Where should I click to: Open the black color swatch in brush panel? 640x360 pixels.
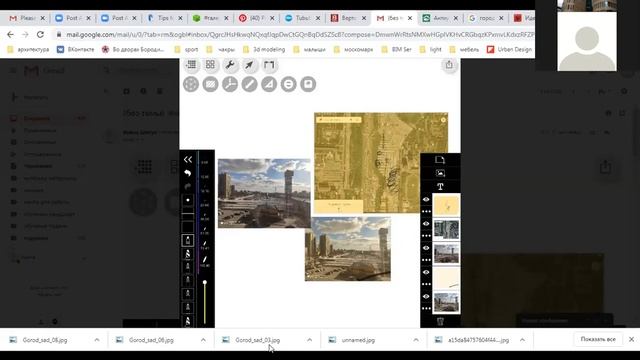[x=188, y=227]
